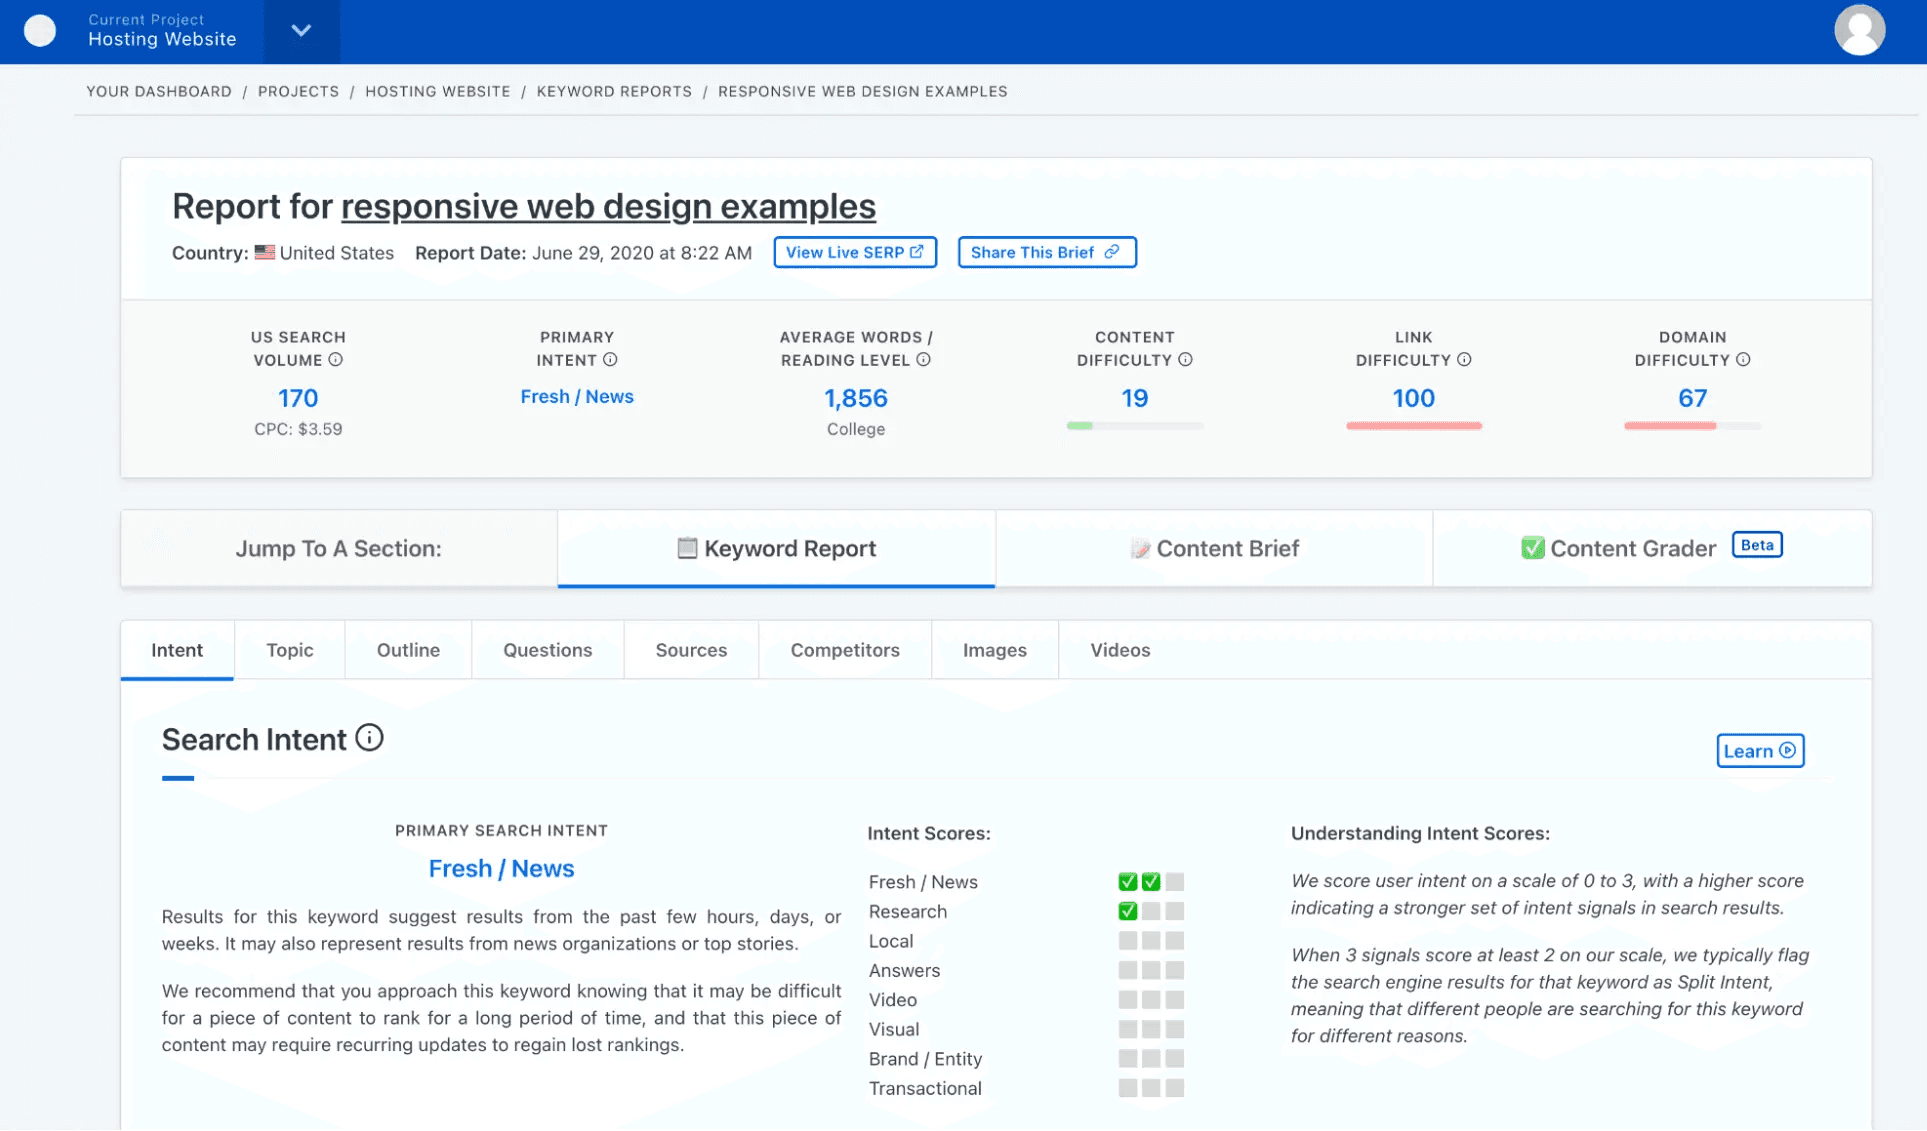The height and width of the screenshot is (1131, 1927).
Task: Click the Share This Brief button
Action: click(x=1046, y=252)
